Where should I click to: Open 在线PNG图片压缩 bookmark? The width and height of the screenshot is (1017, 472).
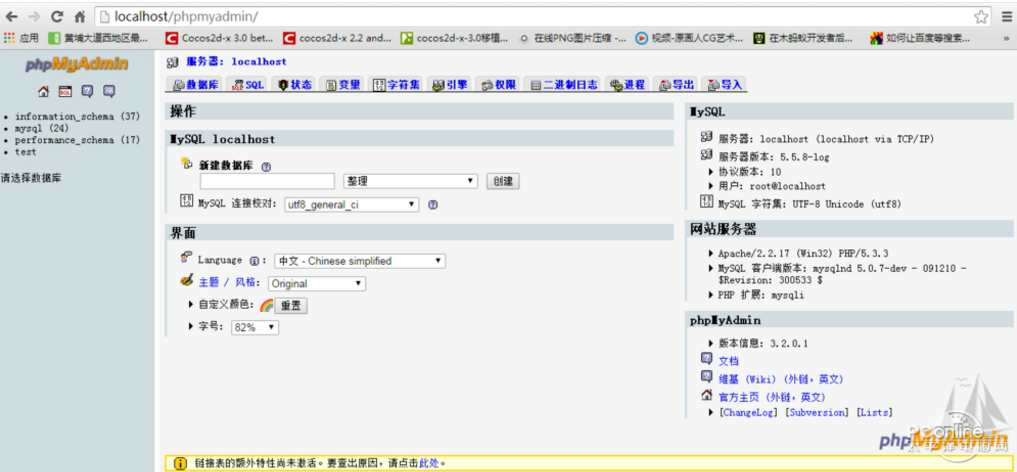pyautogui.click(x=573, y=38)
